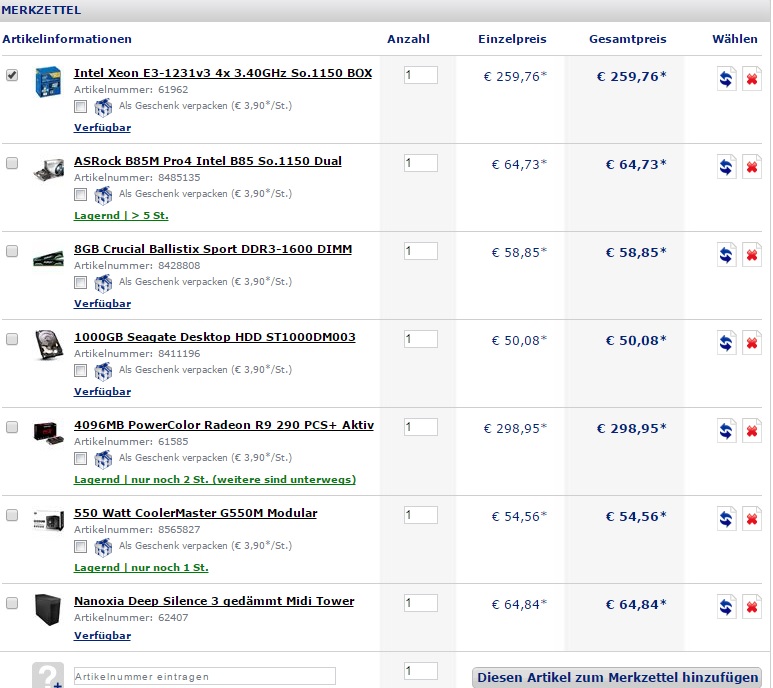
Task: Select the PowerColor Radeon row checkbox
Action: (12, 427)
